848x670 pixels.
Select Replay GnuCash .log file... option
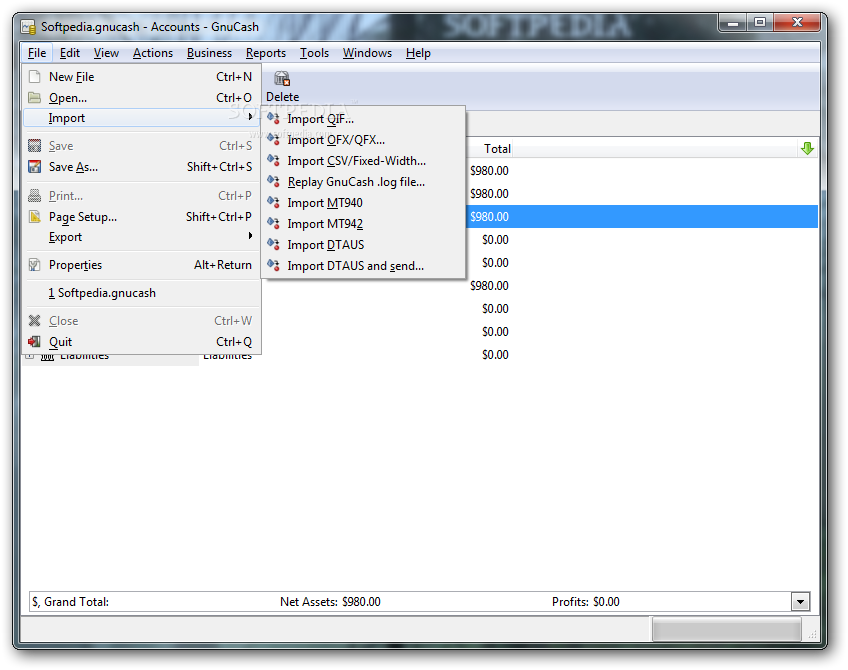tap(363, 182)
